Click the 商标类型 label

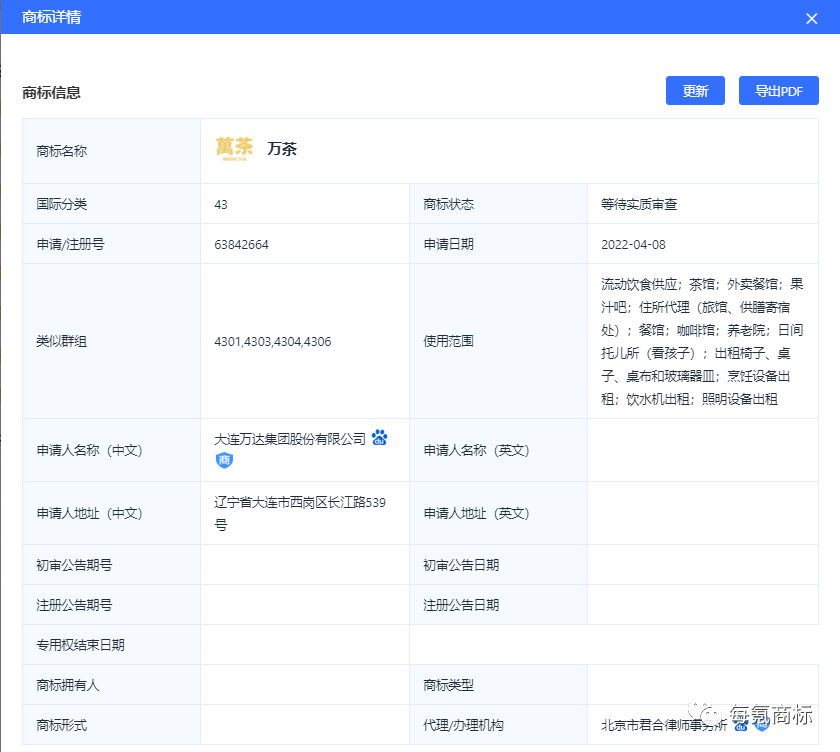448,685
